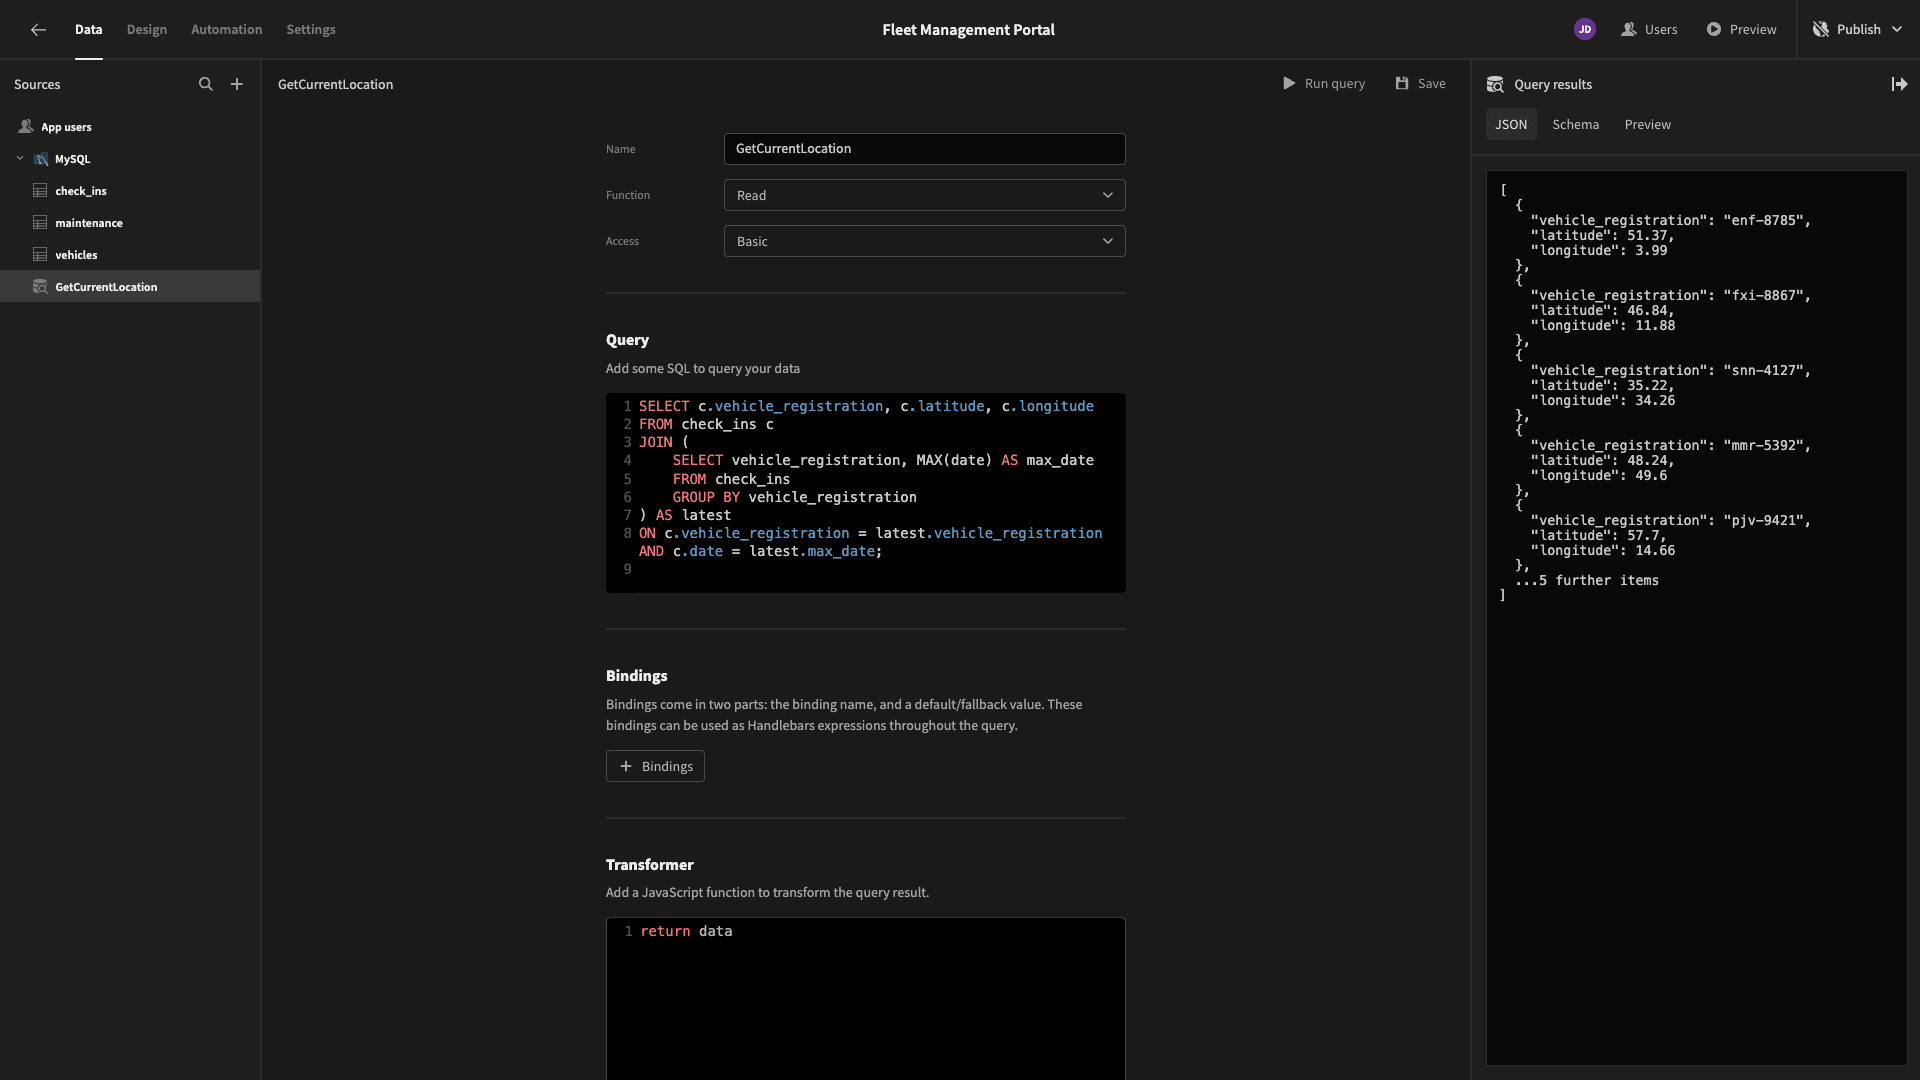Click the "...5 further items" text

[x=1587, y=581]
